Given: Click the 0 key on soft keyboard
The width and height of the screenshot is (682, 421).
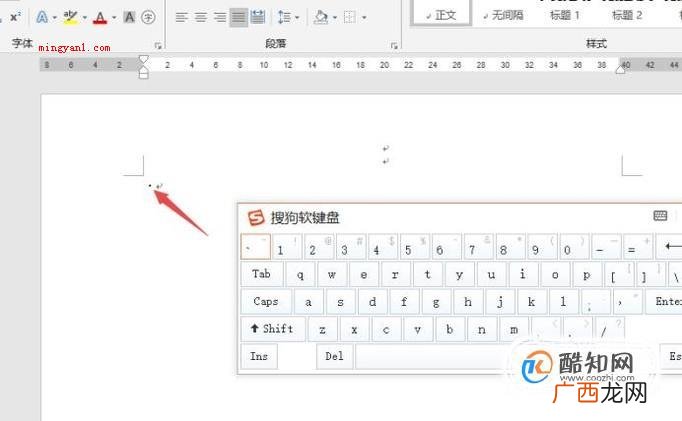Looking at the screenshot, I should pos(573,247).
